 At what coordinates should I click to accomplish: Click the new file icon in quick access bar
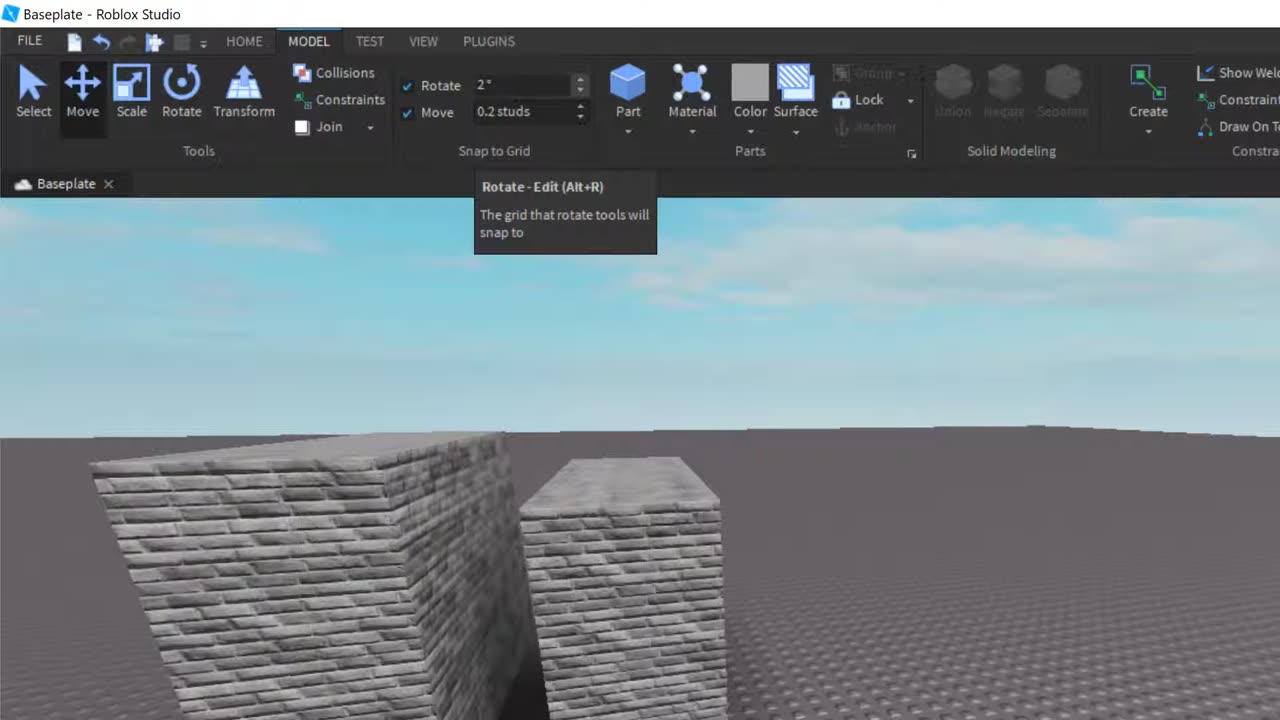pyautogui.click(x=75, y=42)
